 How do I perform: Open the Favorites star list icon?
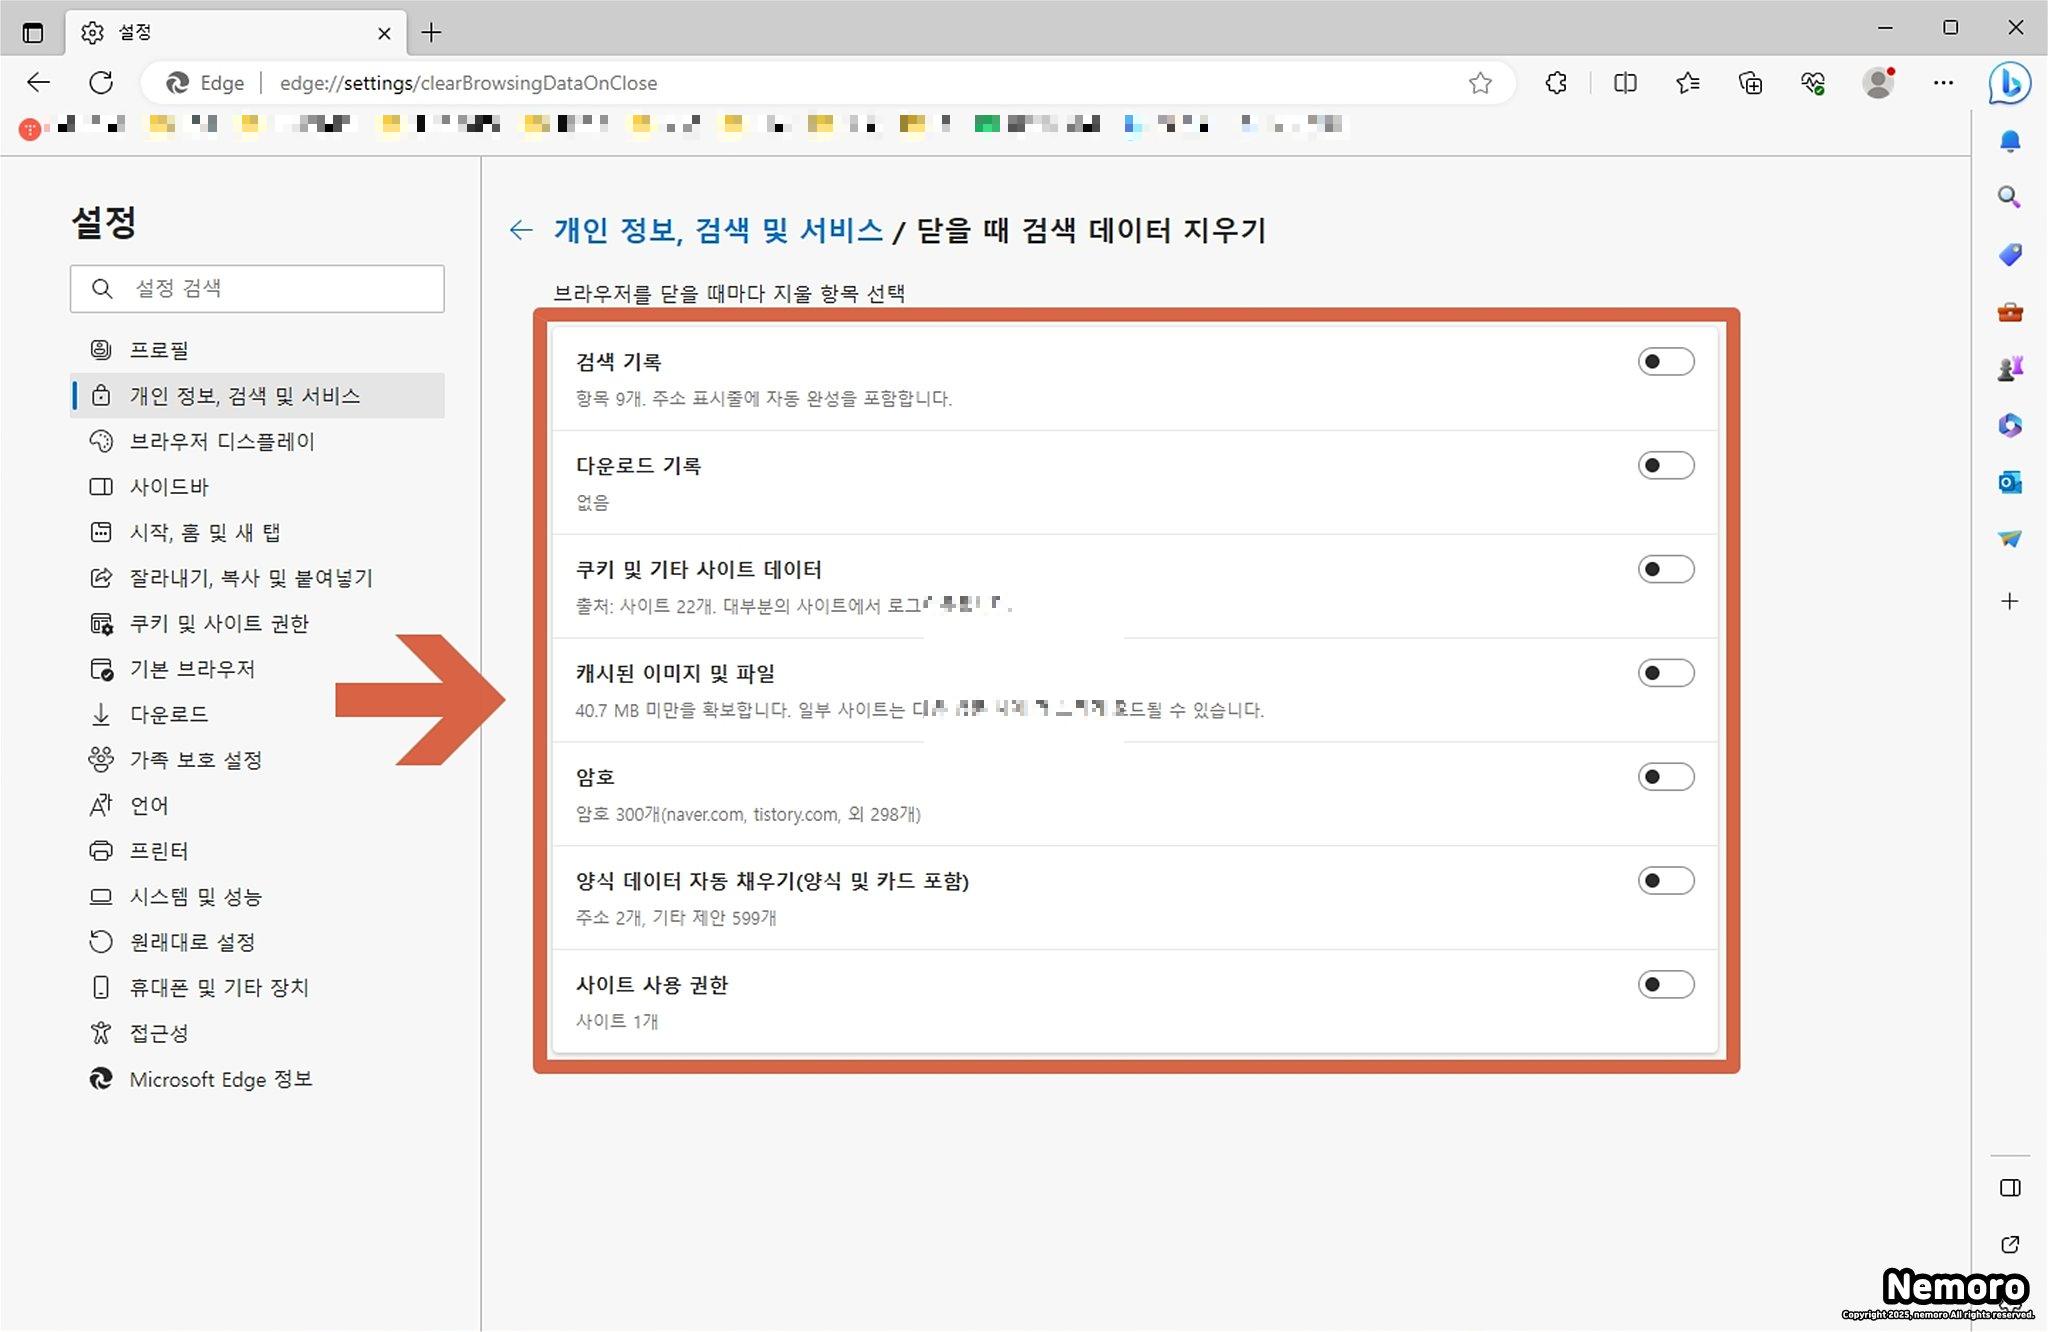tap(1688, 83)
